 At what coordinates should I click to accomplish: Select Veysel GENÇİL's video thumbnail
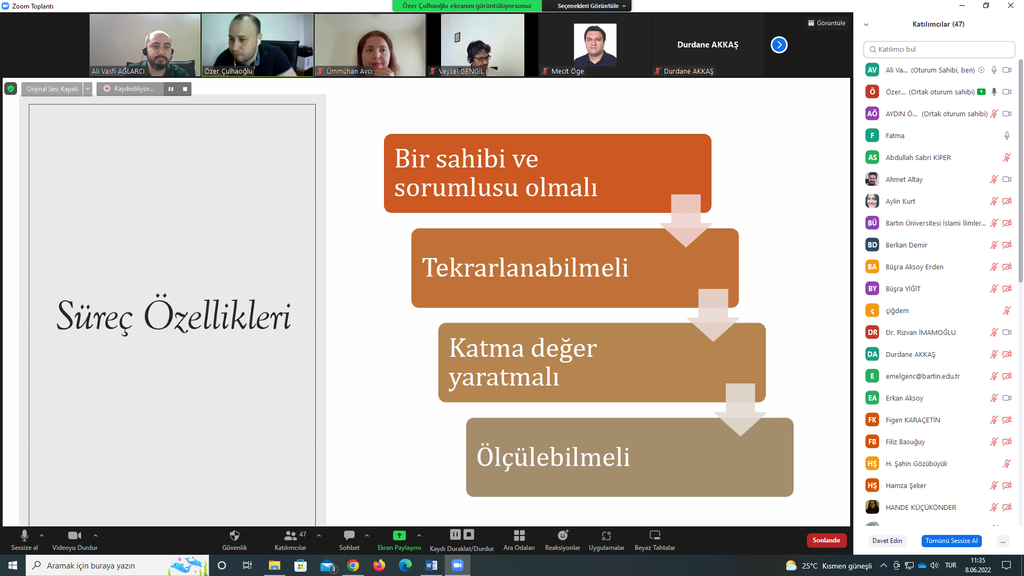pyautogui.click(x=483, y=45)
